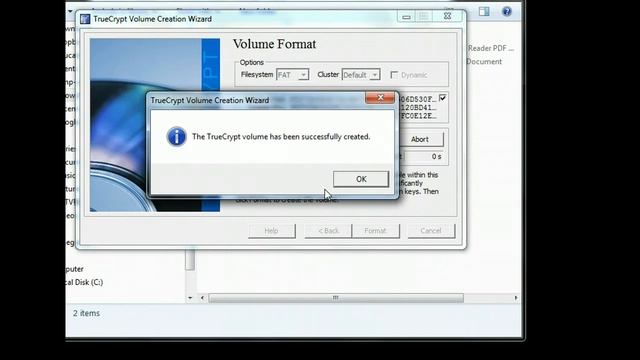
Task: Toggle the Explorer preview pane icon
Action: 484,11
